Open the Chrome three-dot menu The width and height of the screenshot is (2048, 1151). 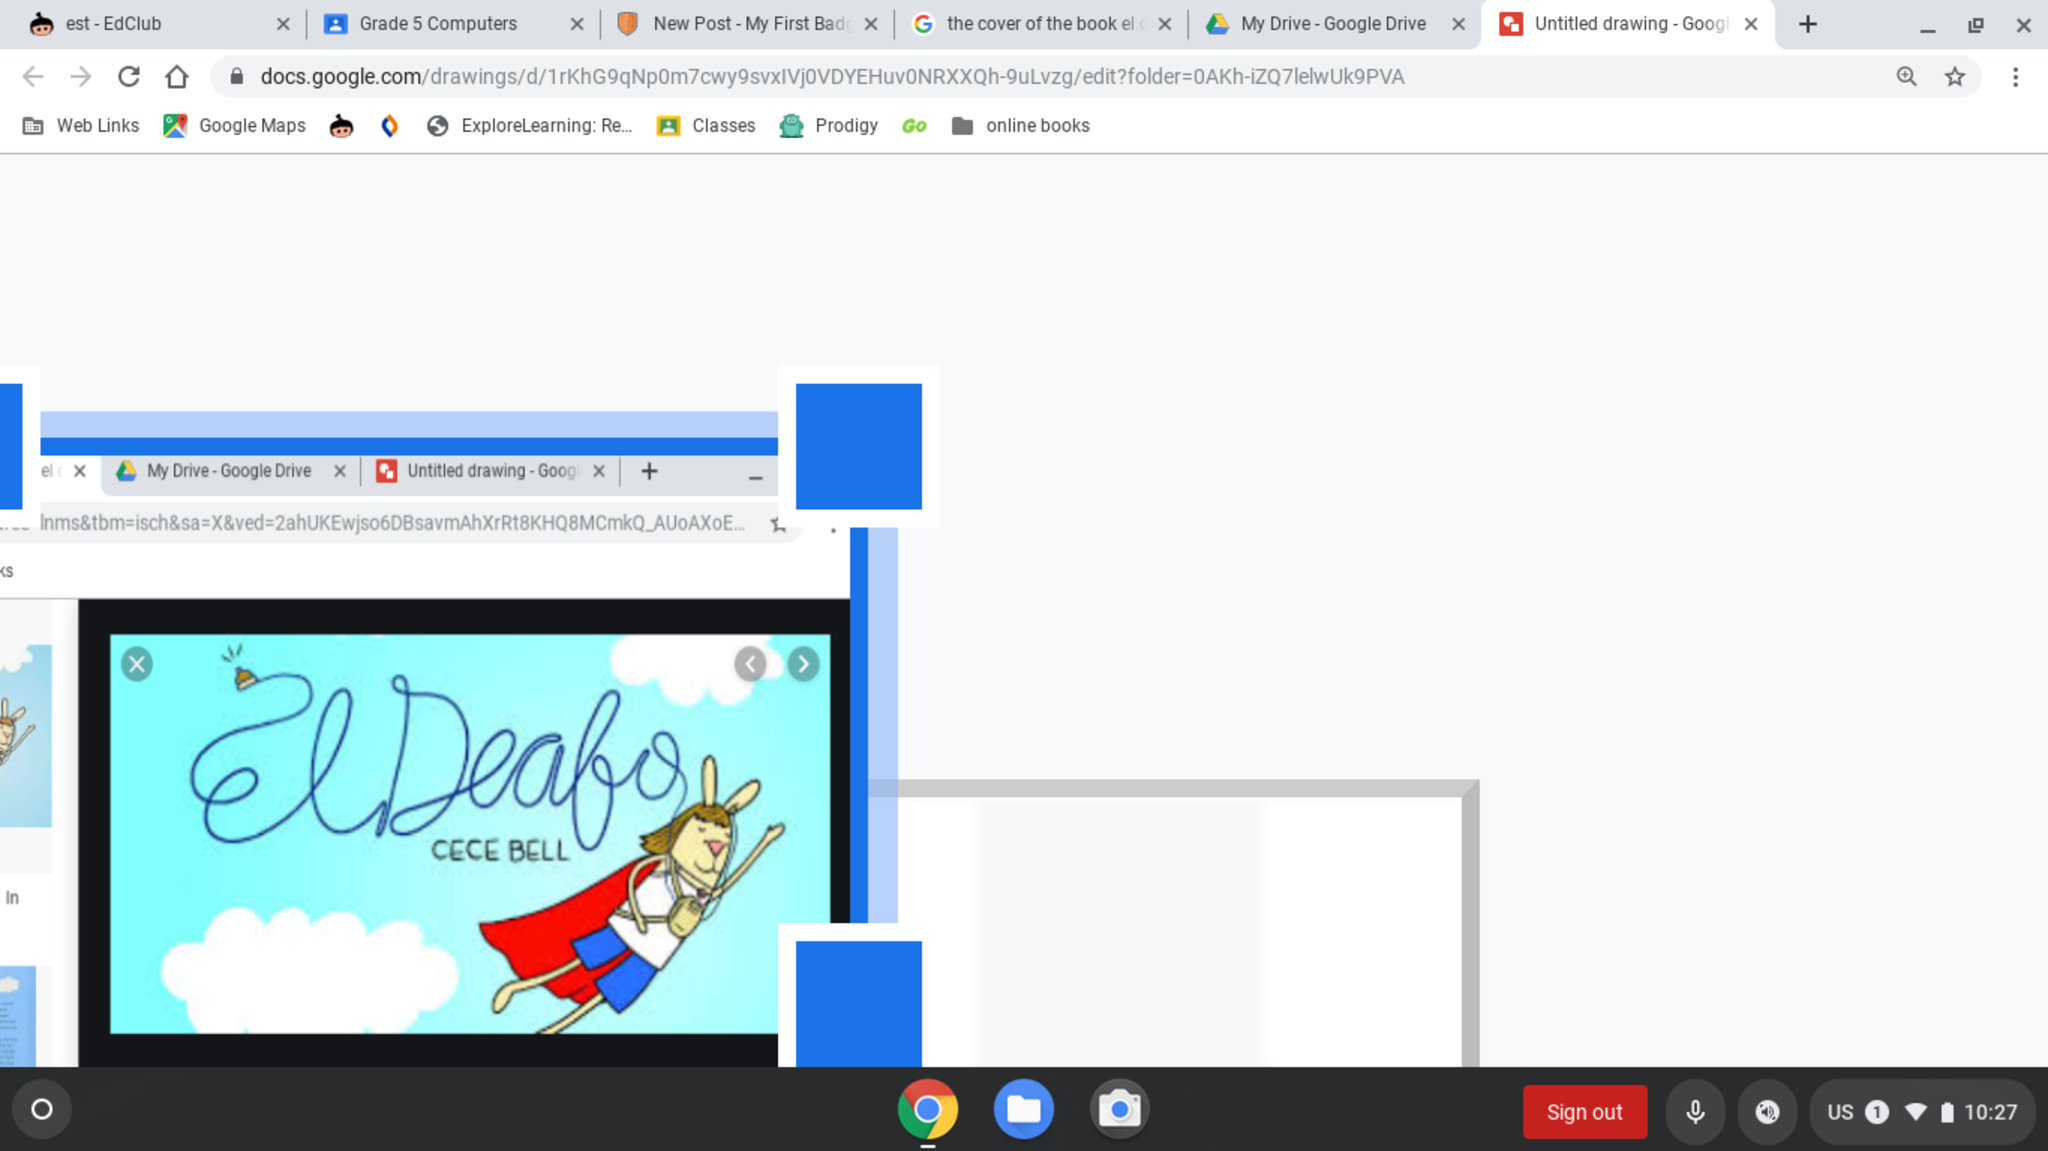click(2015, 77)
